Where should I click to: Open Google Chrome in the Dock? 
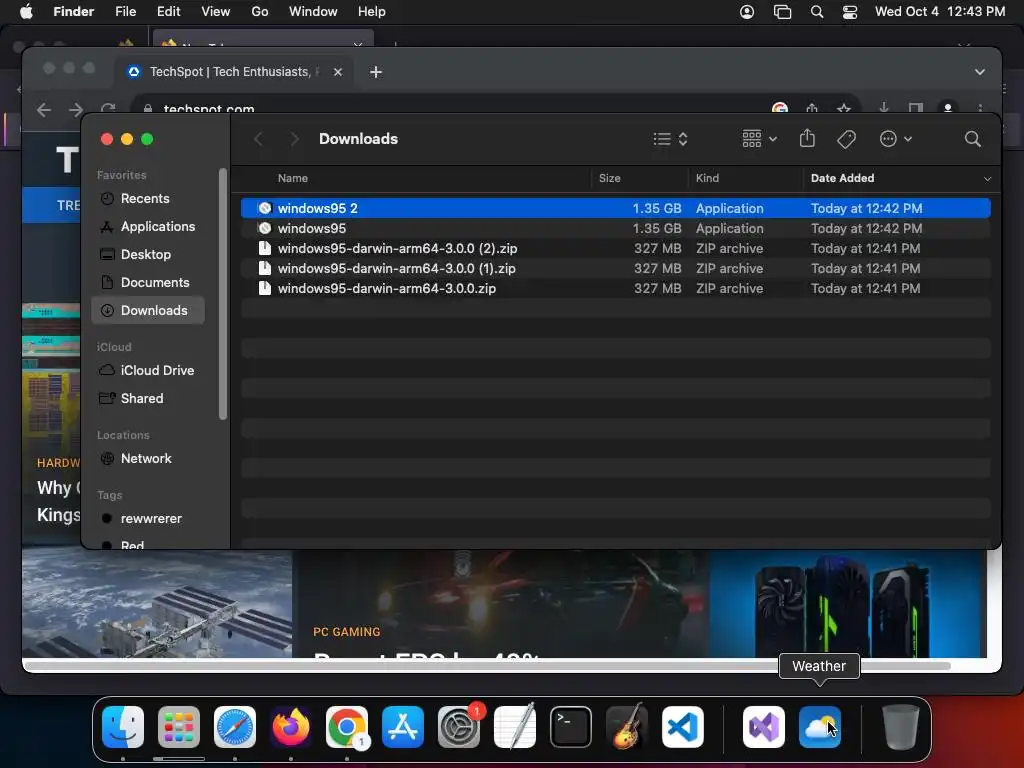tap(347, 727)
